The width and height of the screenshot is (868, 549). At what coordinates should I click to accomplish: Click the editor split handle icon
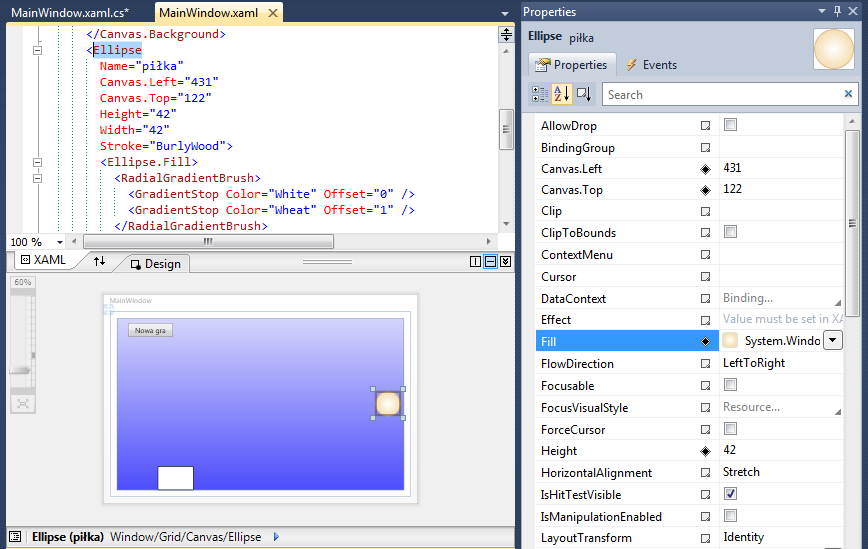pyautogui.click(x=506, y=35)
